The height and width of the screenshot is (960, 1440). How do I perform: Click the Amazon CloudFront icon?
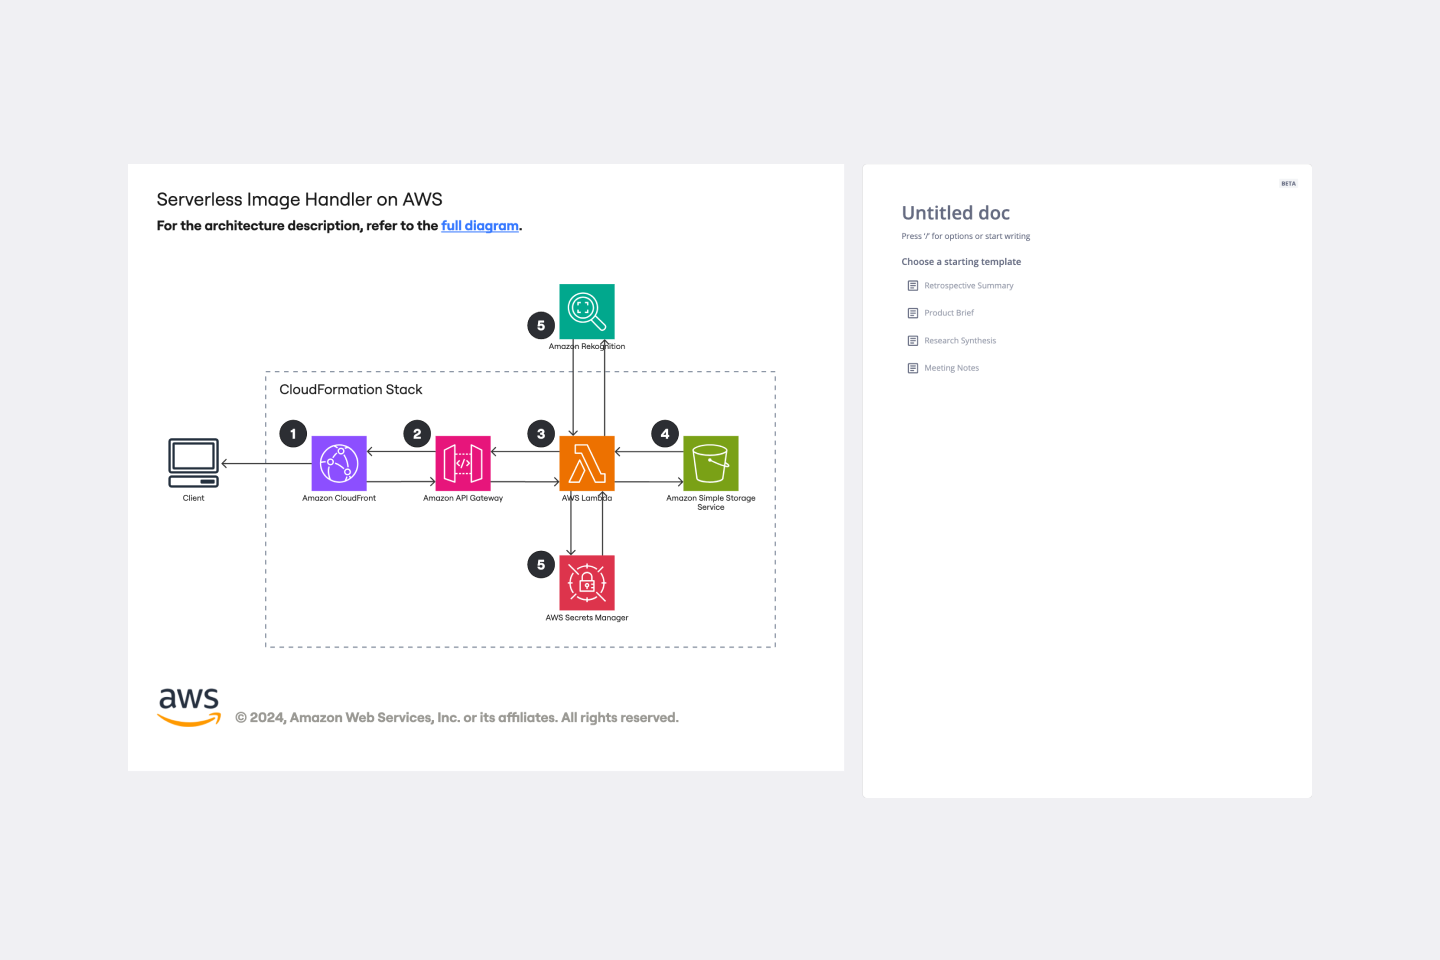(x=339, y=463)
